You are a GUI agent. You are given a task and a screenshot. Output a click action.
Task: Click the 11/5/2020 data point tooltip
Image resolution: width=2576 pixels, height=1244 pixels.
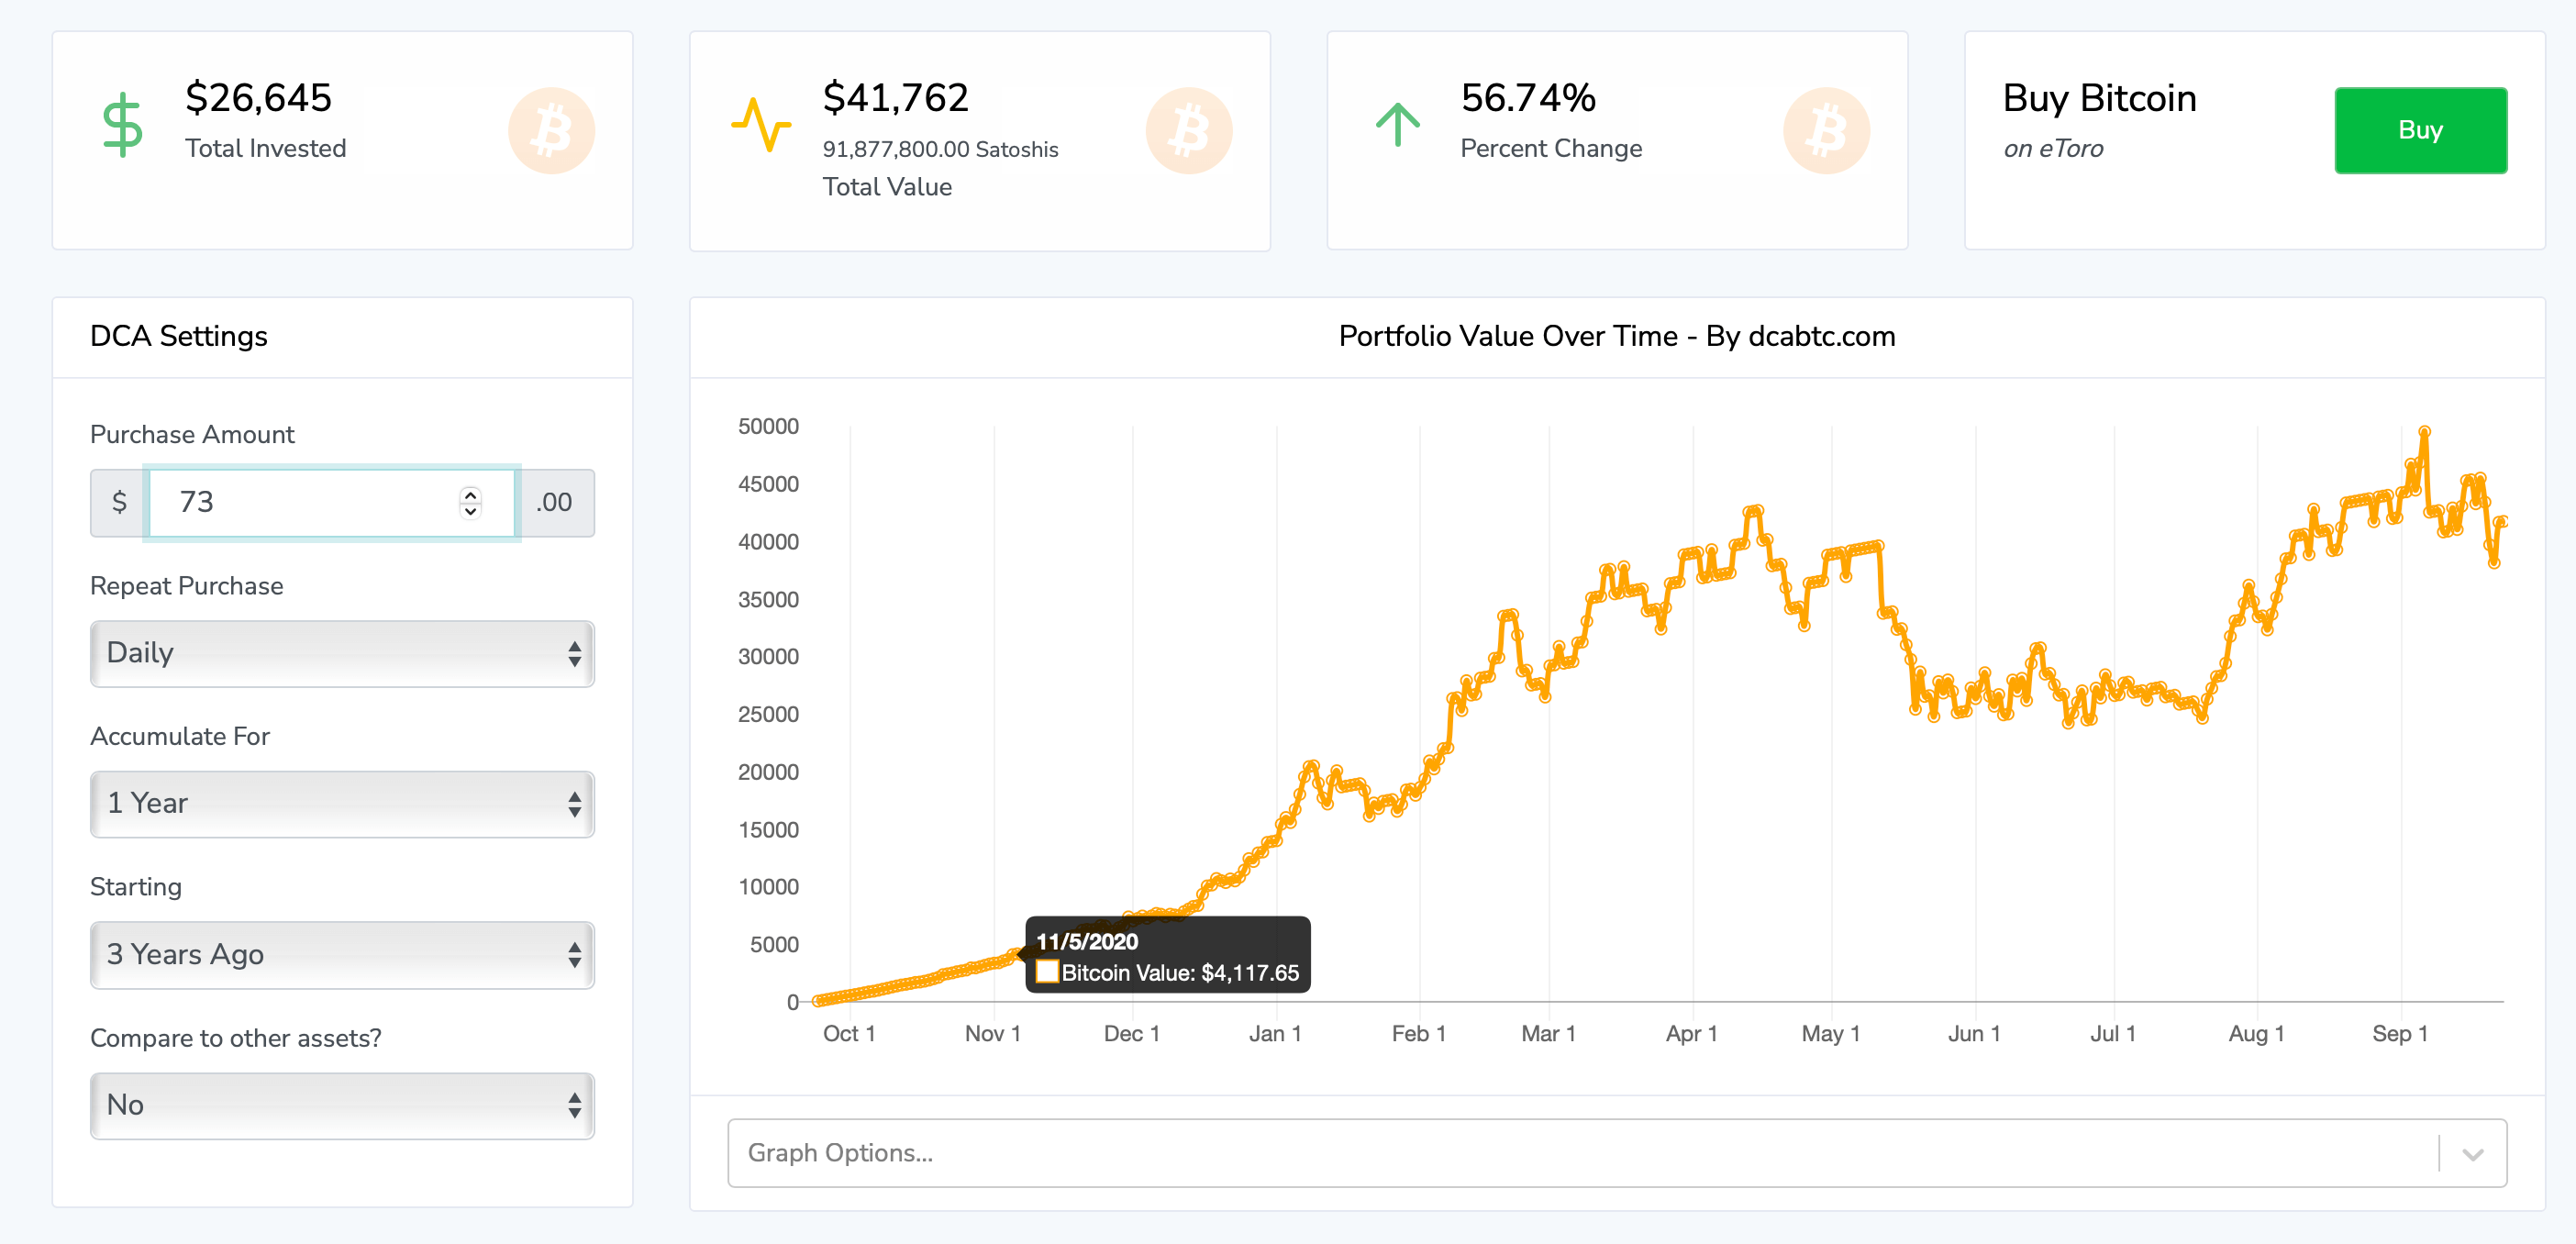(x=1167, y=956)
